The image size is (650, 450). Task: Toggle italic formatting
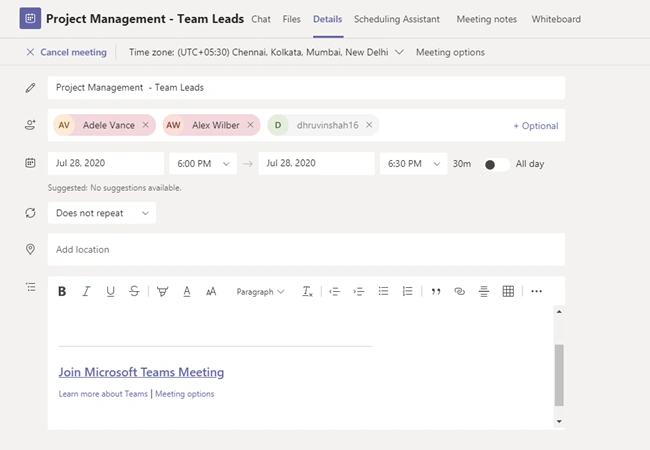pyautogui.click(x=86, y=291)
